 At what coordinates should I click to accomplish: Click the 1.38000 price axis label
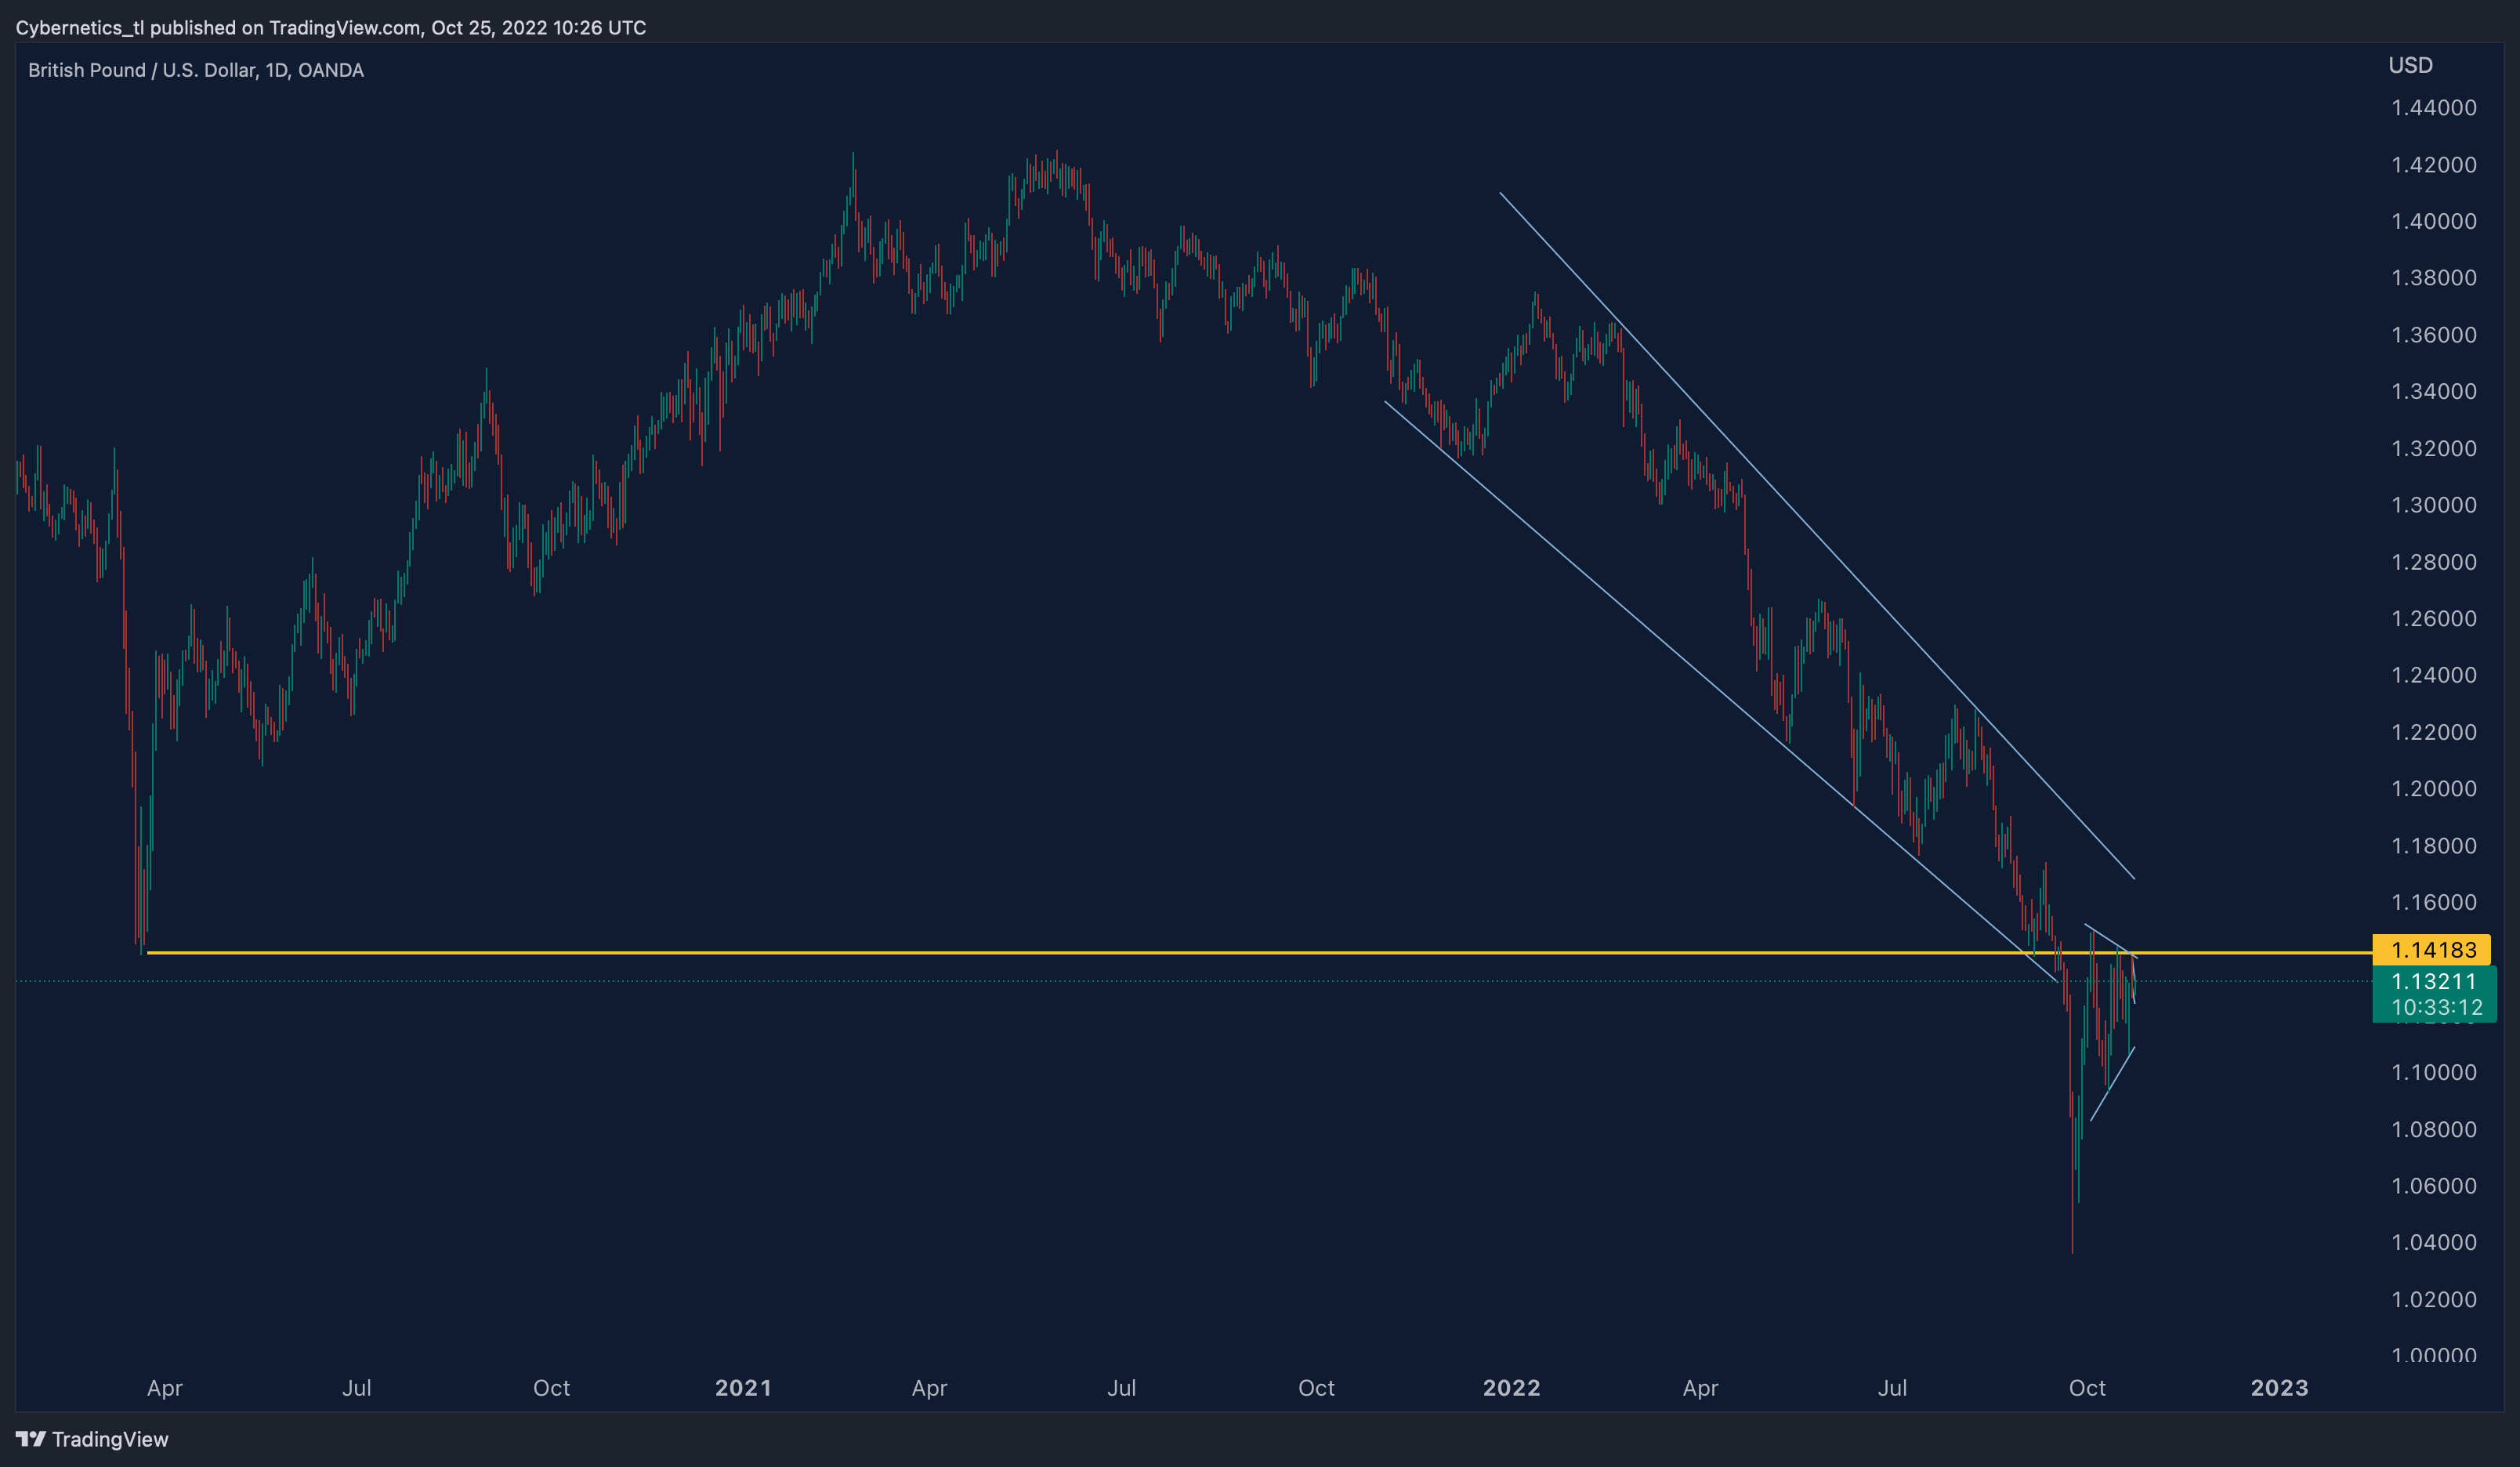(2433, 278)
